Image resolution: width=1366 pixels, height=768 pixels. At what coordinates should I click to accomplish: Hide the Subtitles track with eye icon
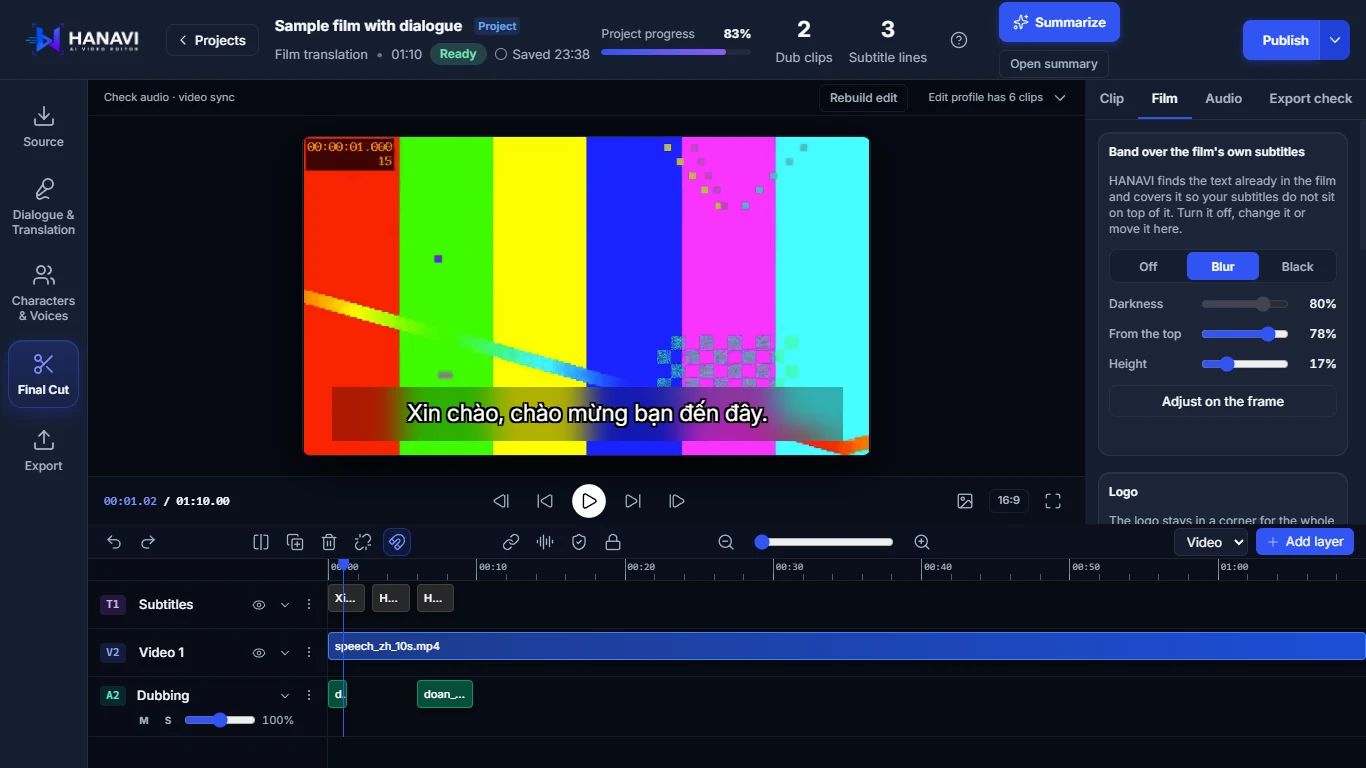point(258,605)
